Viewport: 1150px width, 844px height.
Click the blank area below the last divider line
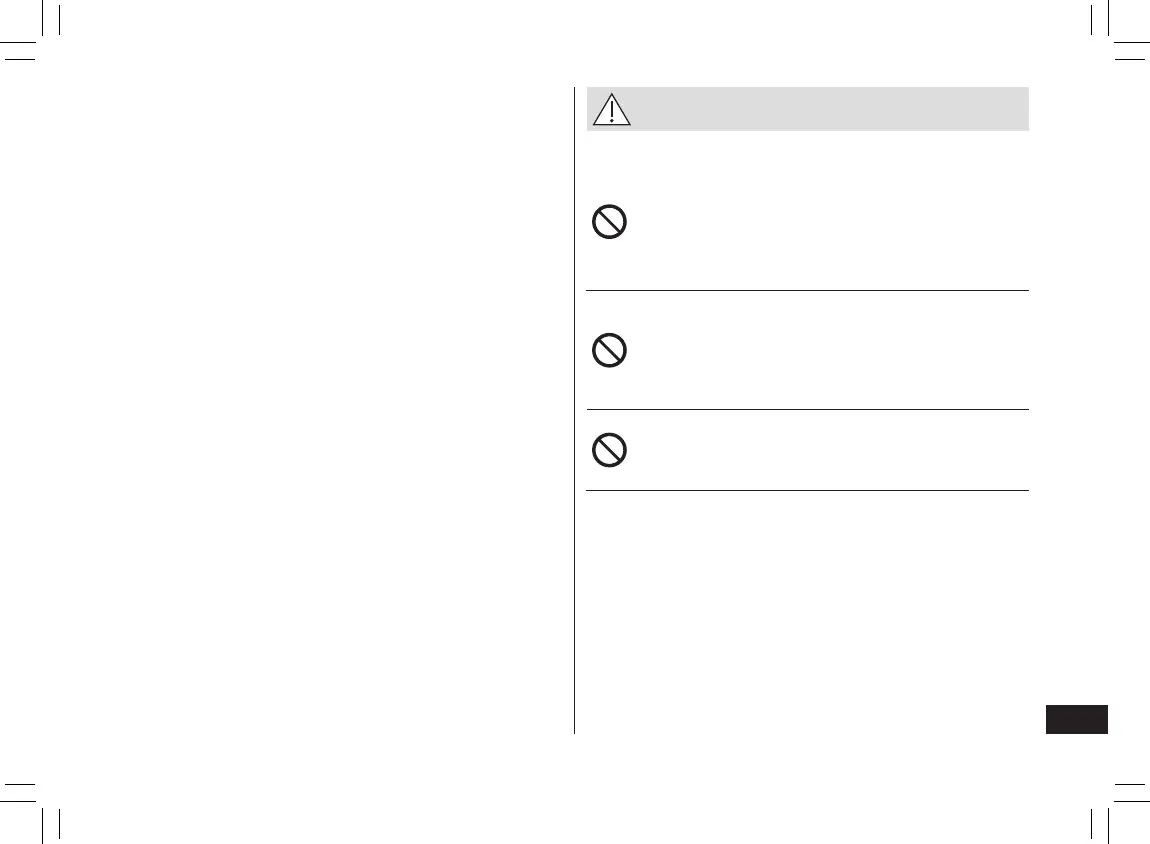click(807, 600)
